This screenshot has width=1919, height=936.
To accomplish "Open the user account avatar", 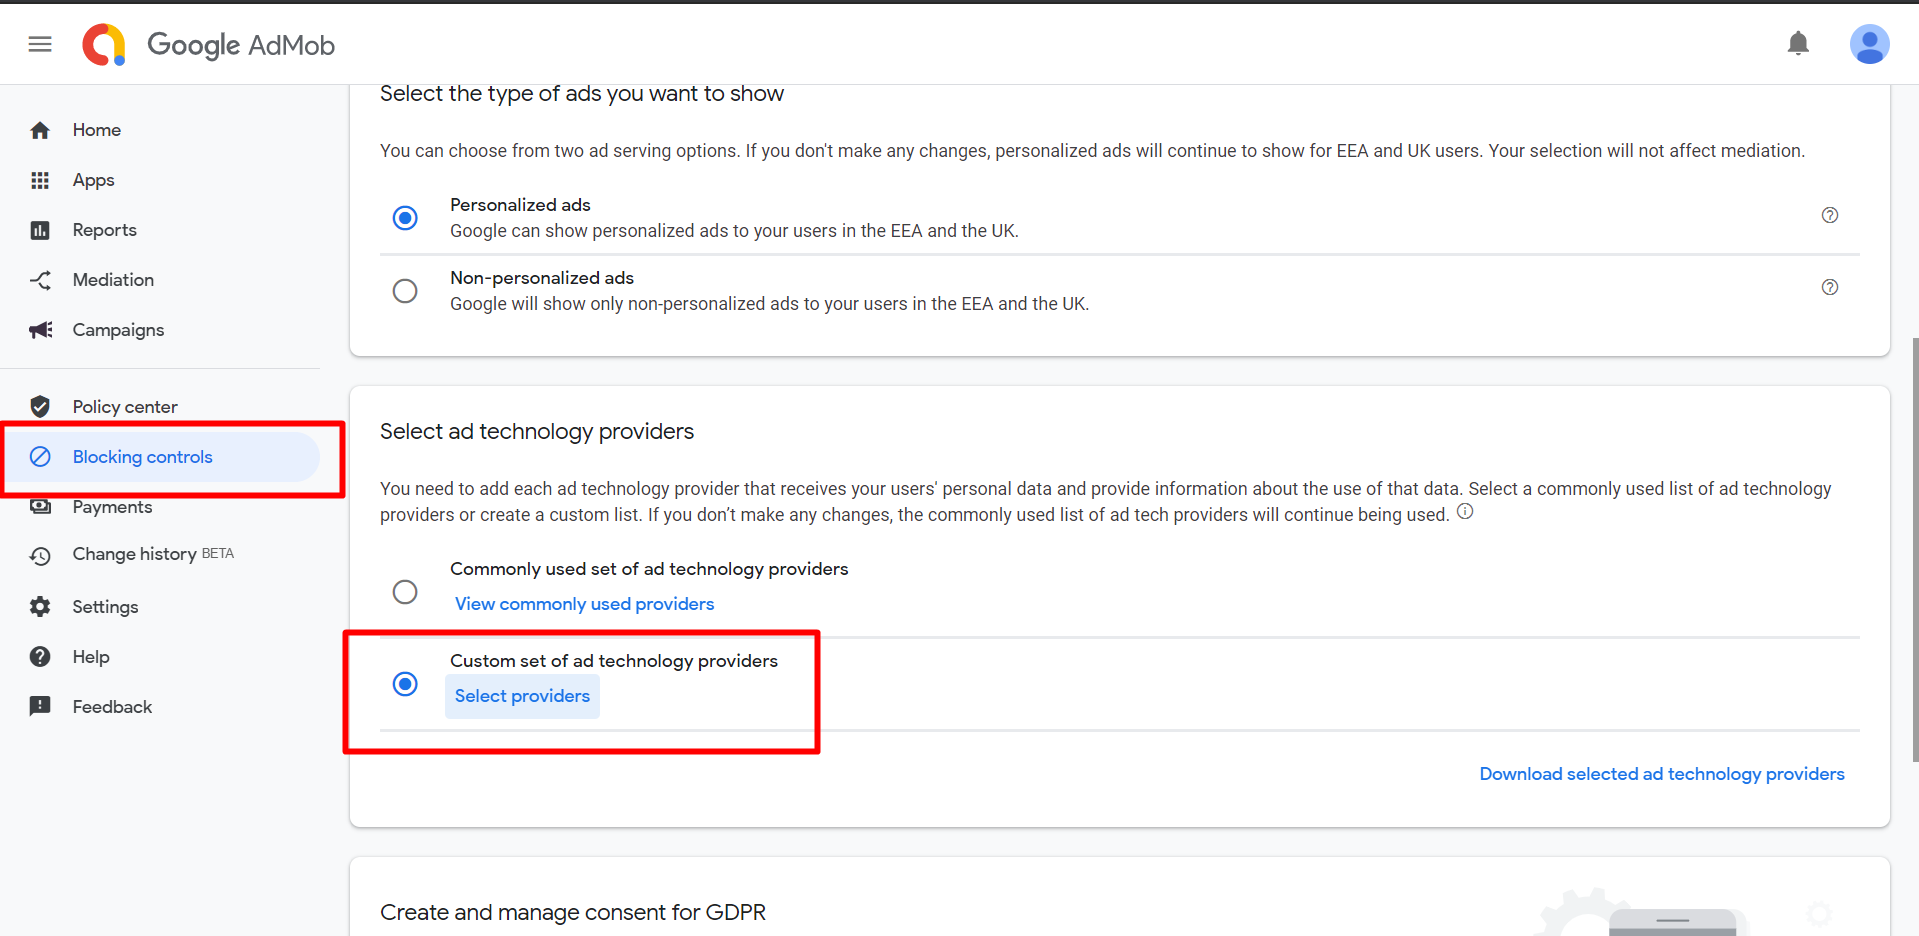I will point(1869,44).
